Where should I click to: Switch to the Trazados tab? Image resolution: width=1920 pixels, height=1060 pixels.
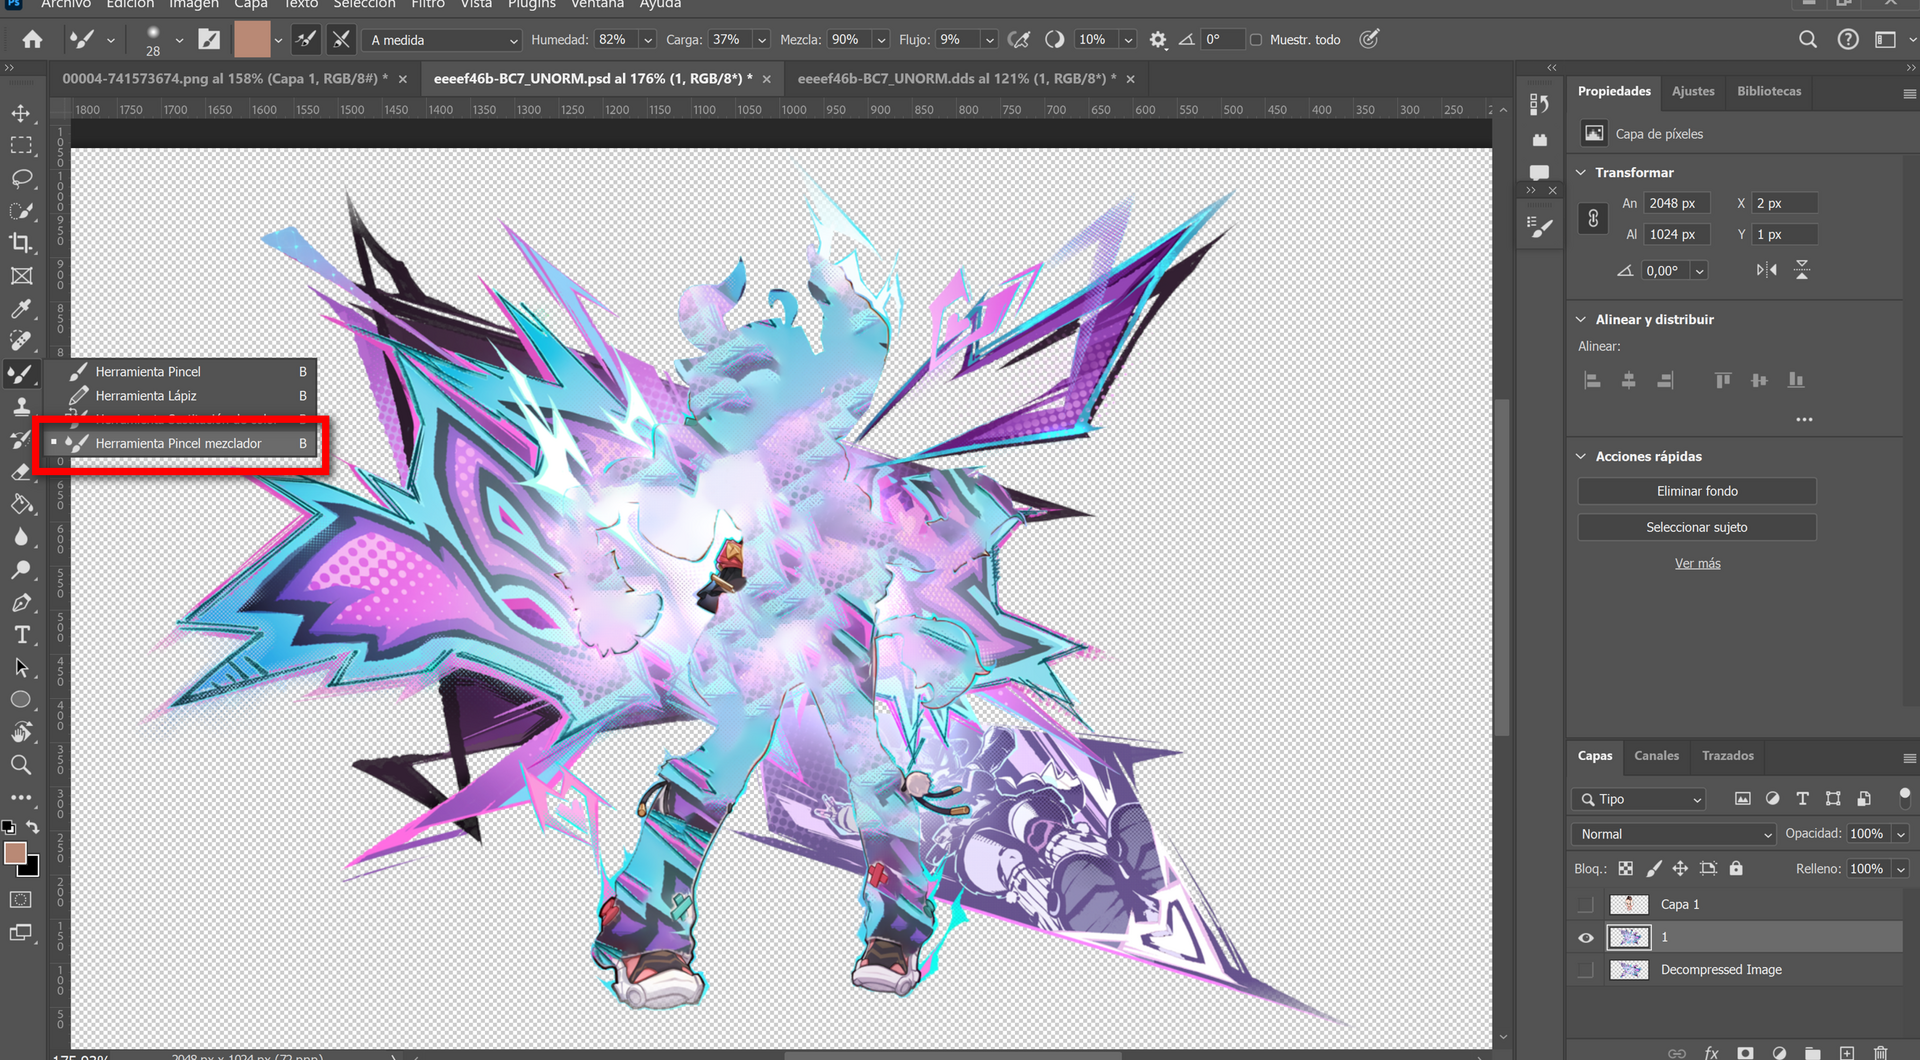pyautogui.click(x=1728, y=756)
